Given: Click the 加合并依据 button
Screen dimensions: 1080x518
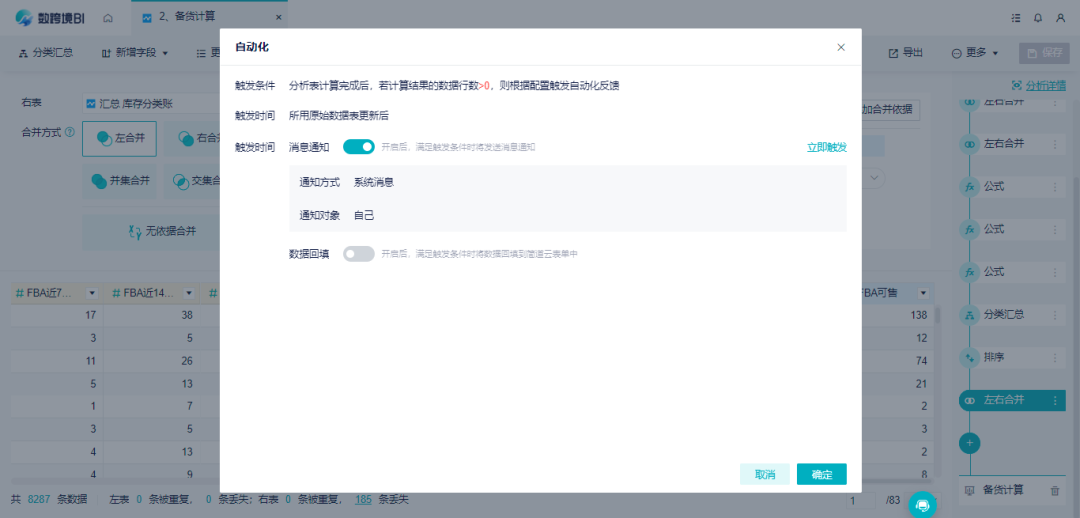Looking at the screenshot, I should click(891, 110).
